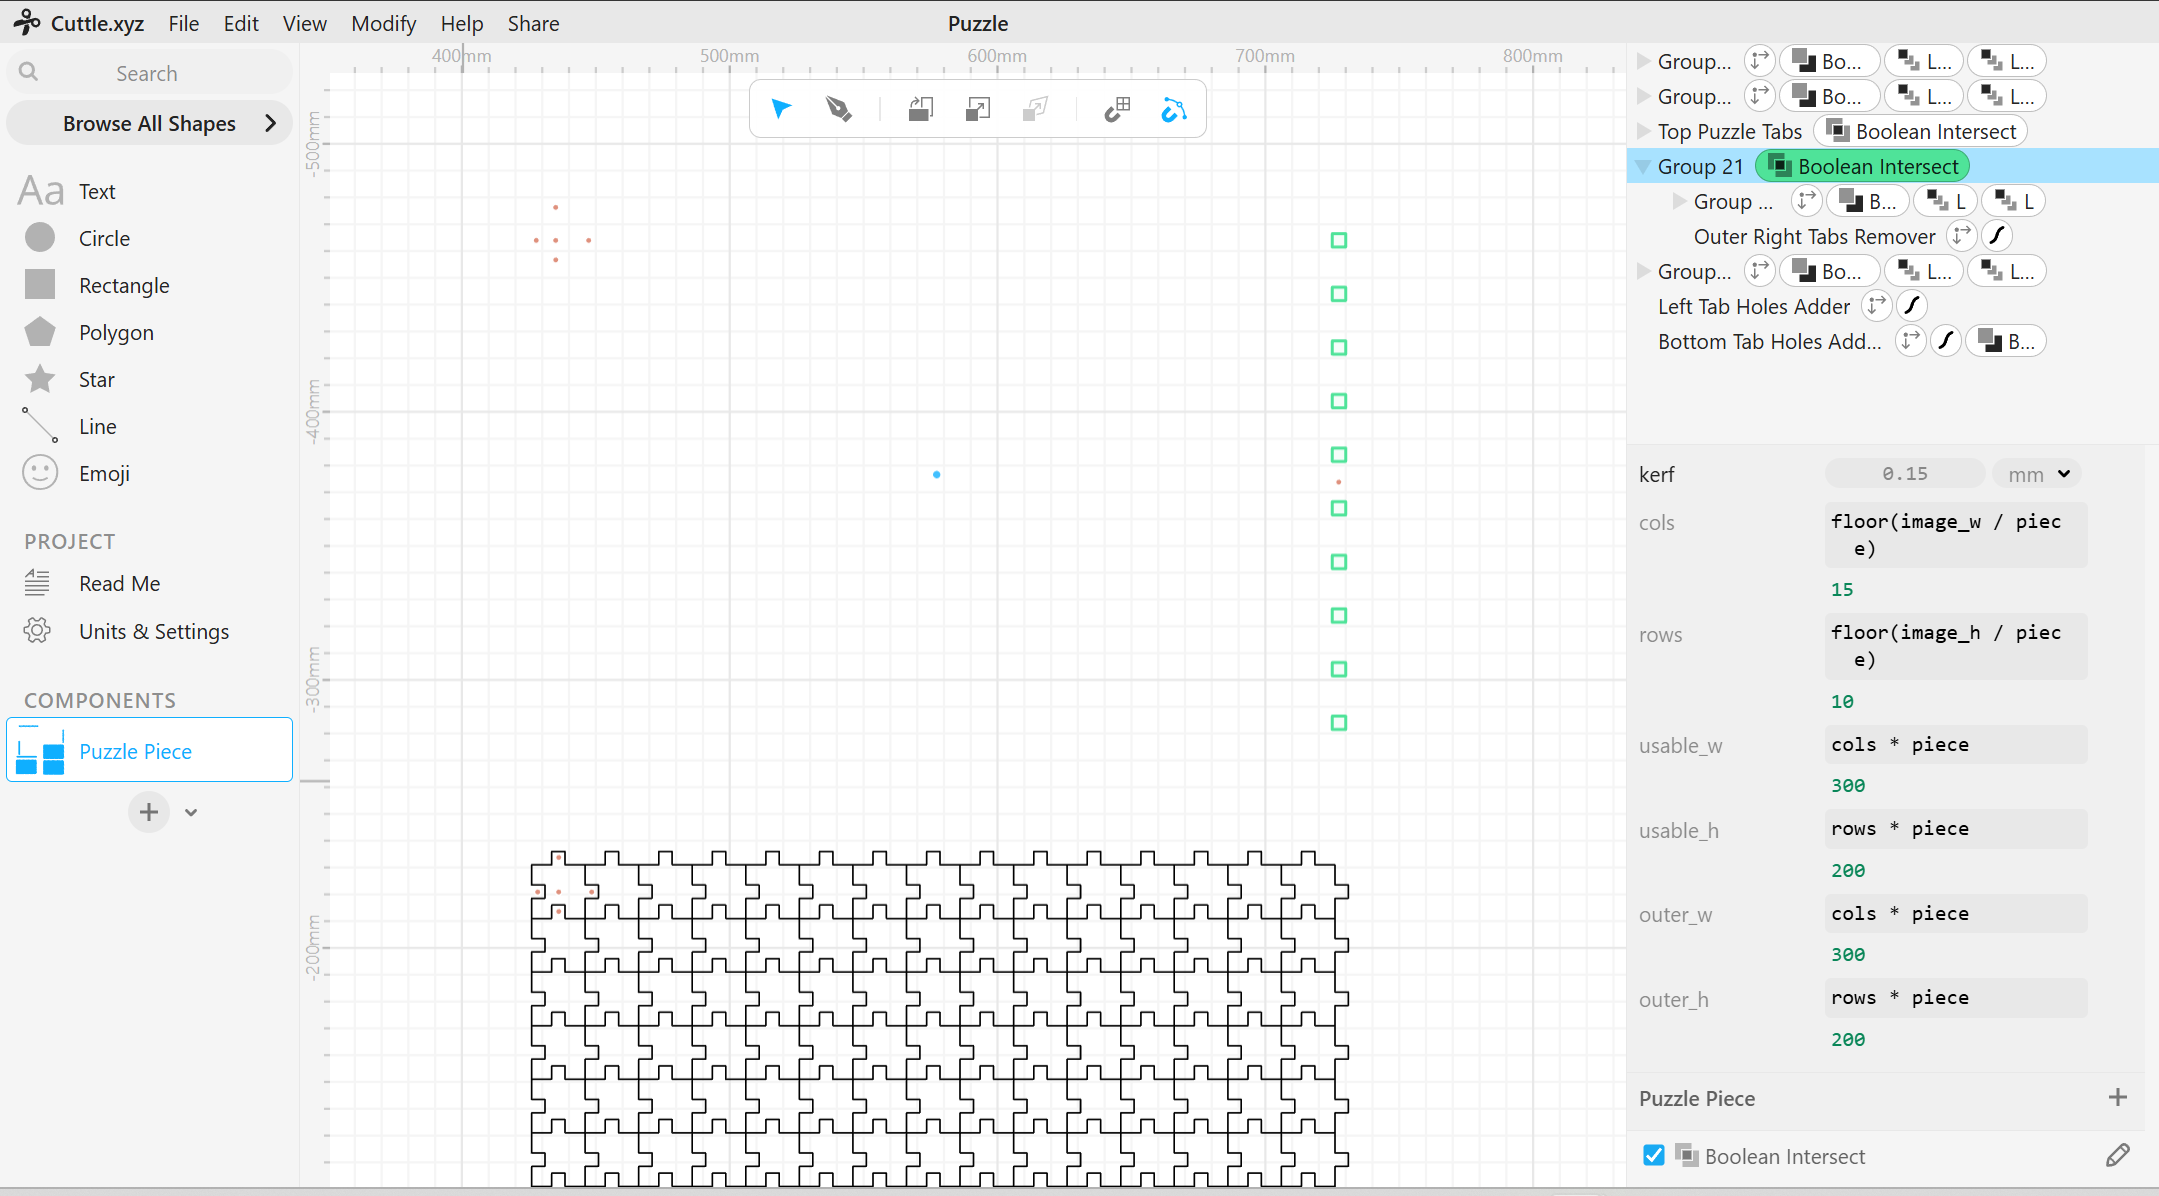Click the Units & Settings gear icon
This screenshot has height=1196, width=2159.
point(38,631)
